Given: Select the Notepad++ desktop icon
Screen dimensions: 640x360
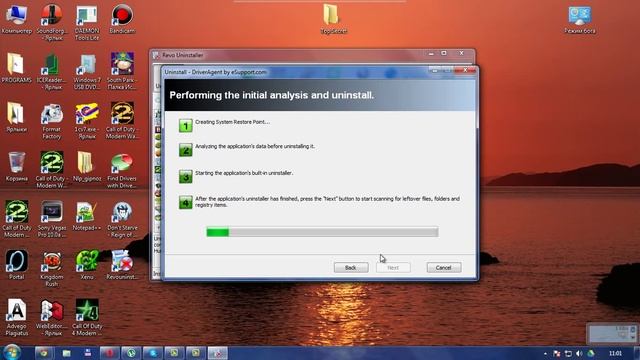Looking at the screenshot, I should point(87,216).
